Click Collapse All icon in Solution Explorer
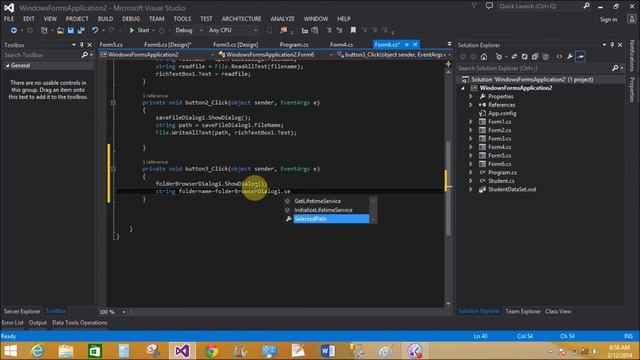The width and height of the screenshot is (640, 360). tap(535, 57)
